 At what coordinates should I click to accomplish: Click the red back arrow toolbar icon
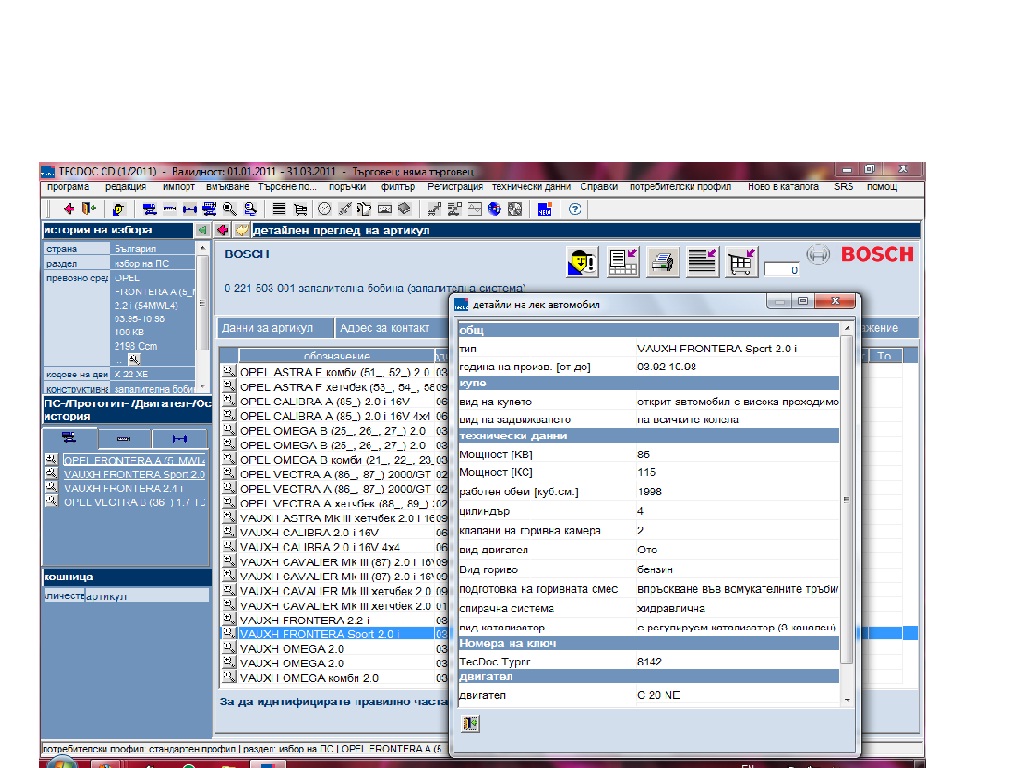point(69,209)
